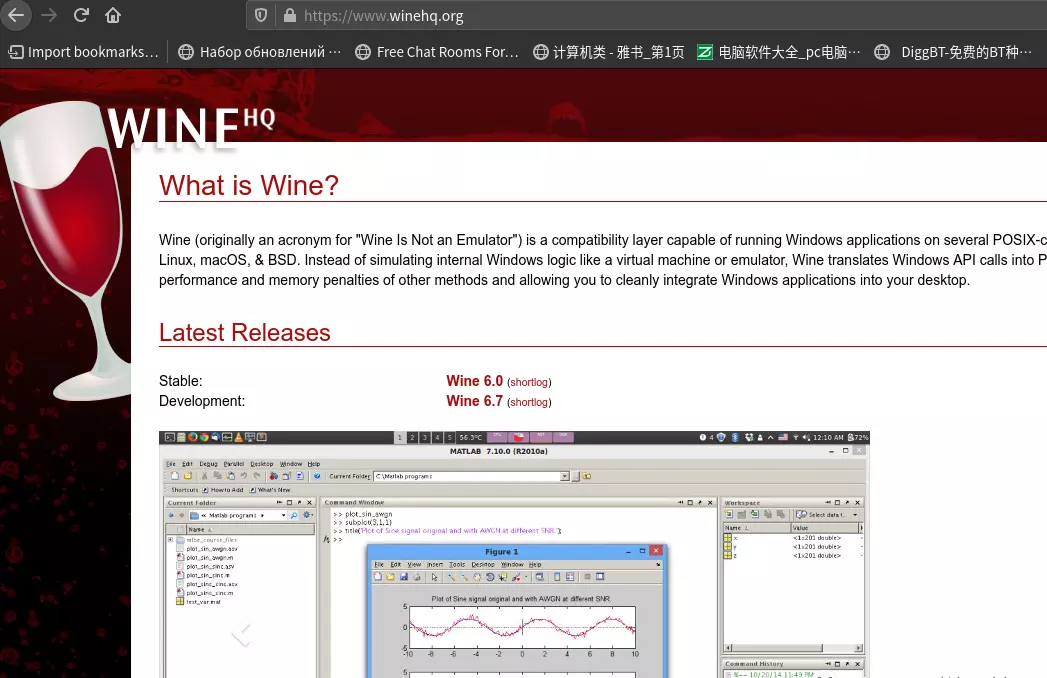Open the Wine 6.0 stable release link

pos(474,381)
